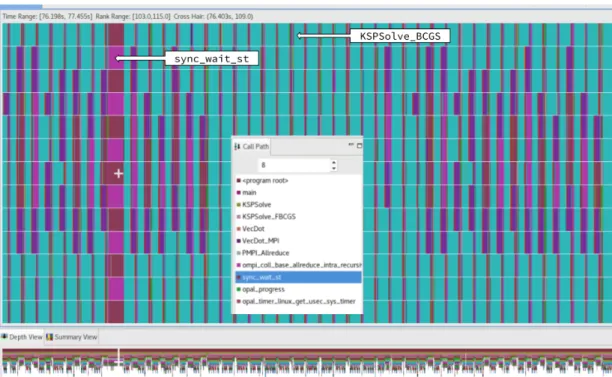Click the Time Range status text
The height and width of the screenshot is (377, 612).
click(x=47, y=16)
